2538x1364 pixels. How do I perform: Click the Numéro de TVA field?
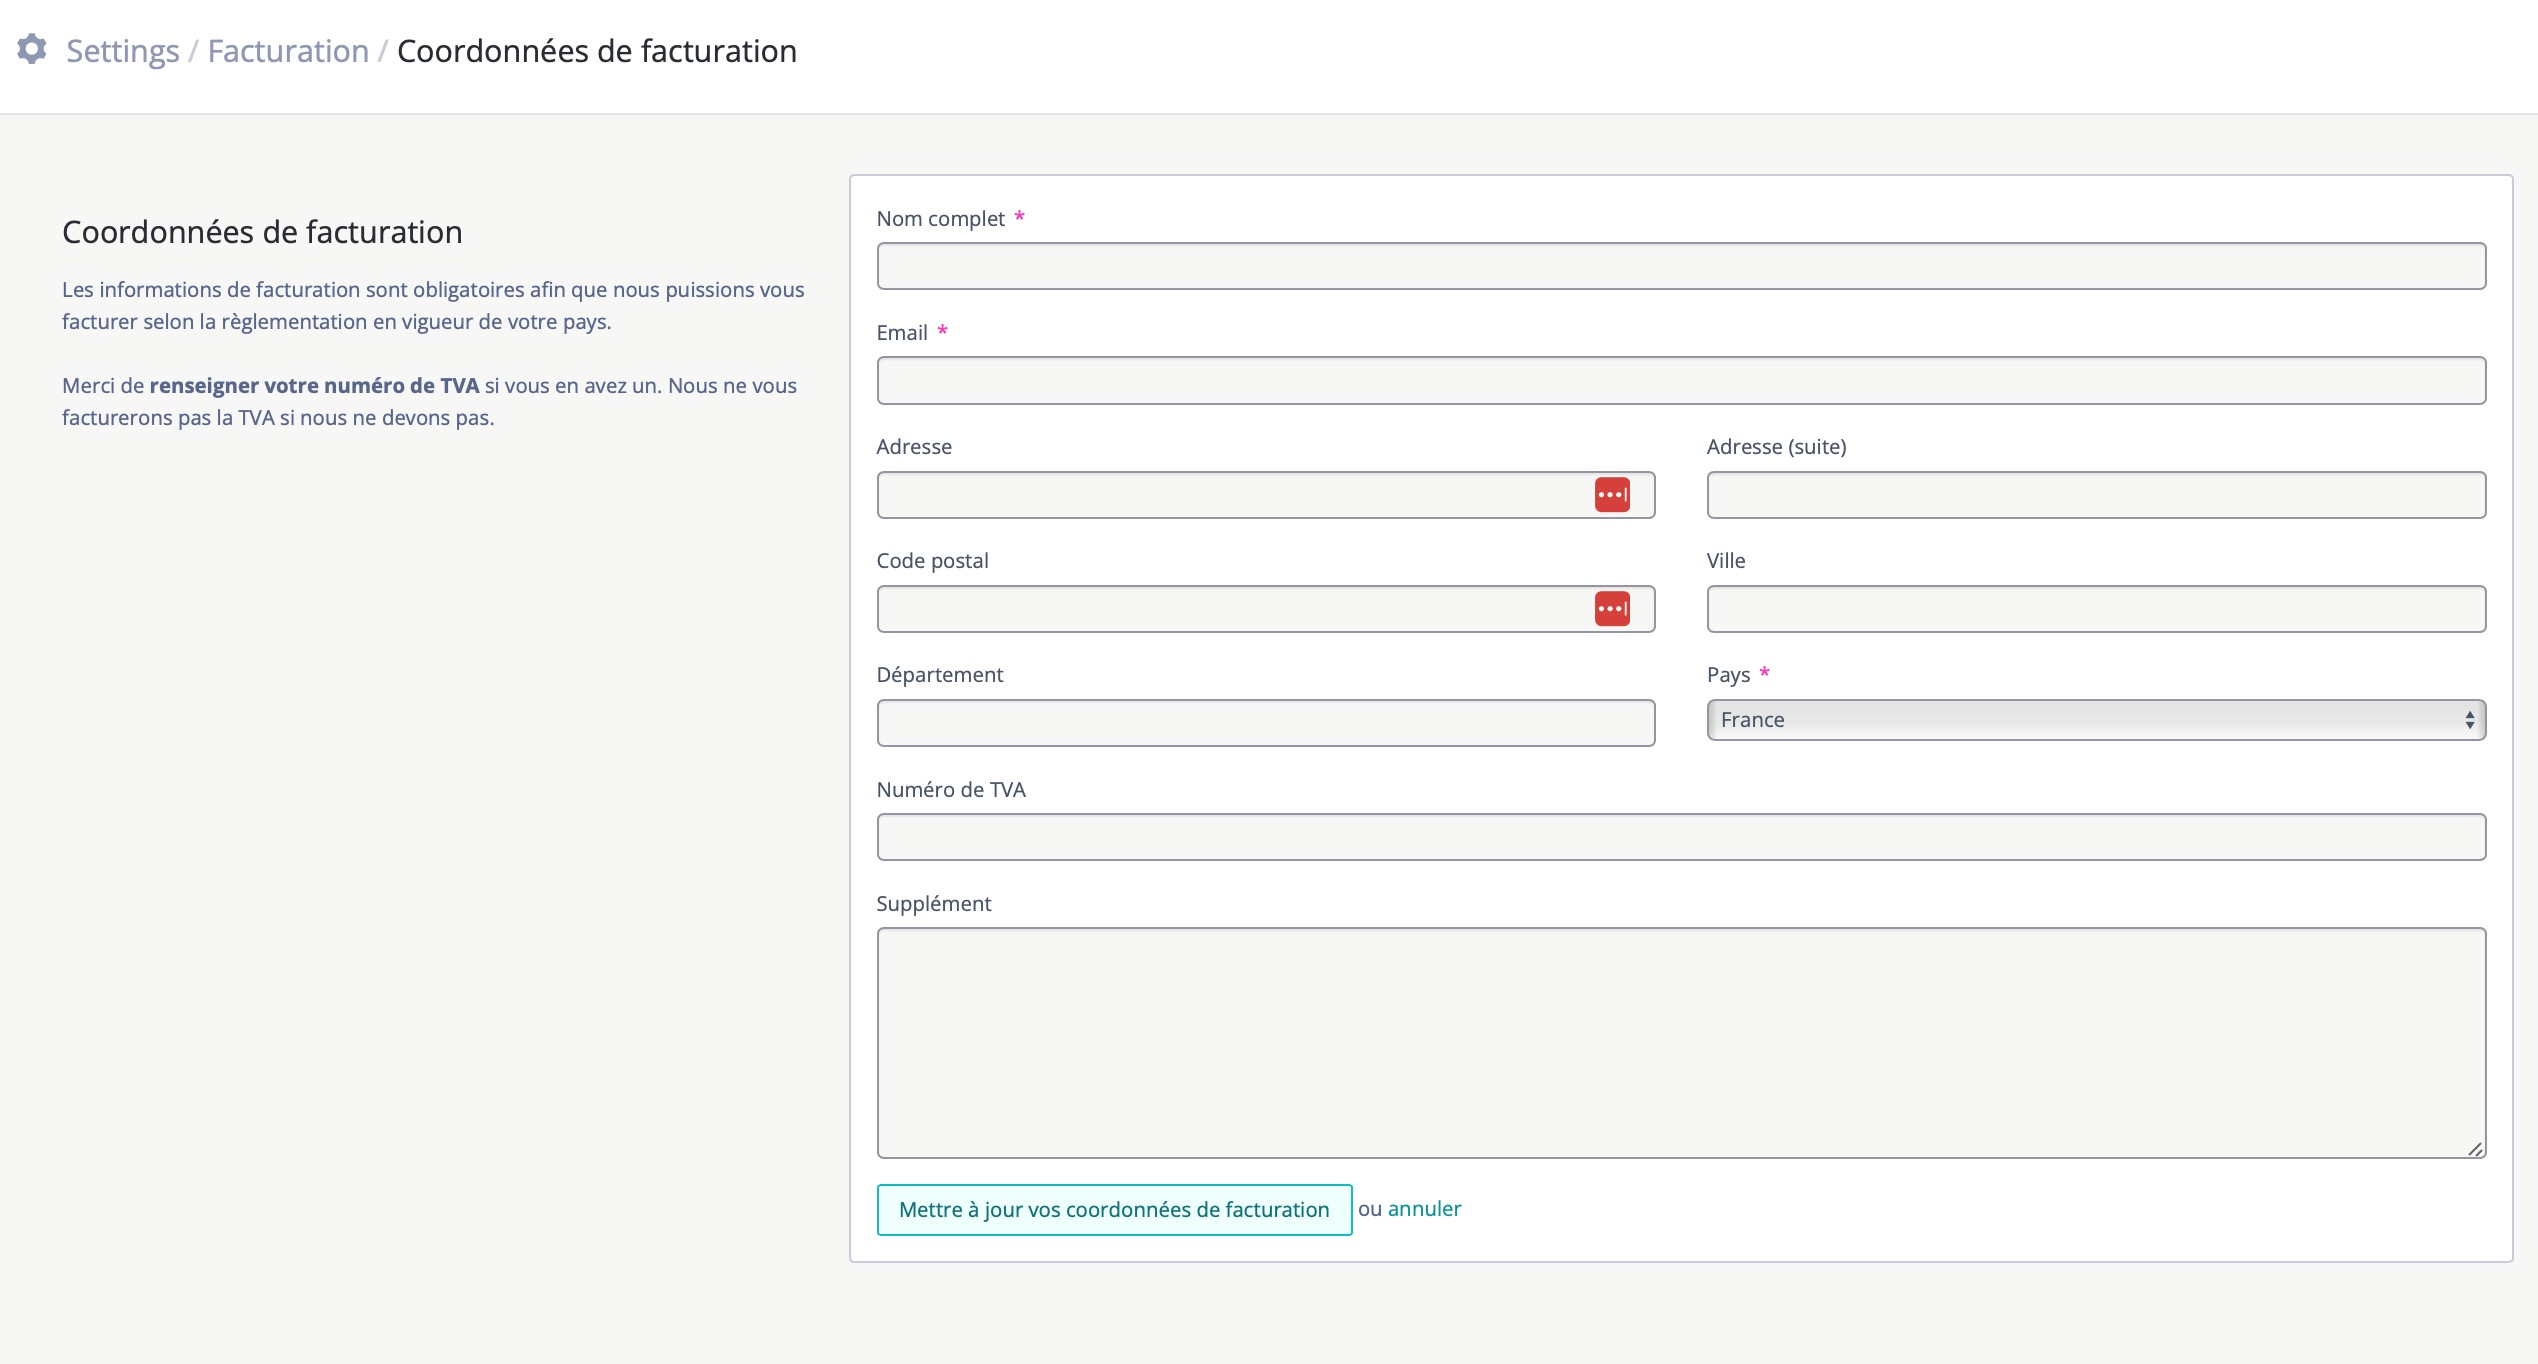1680,837
